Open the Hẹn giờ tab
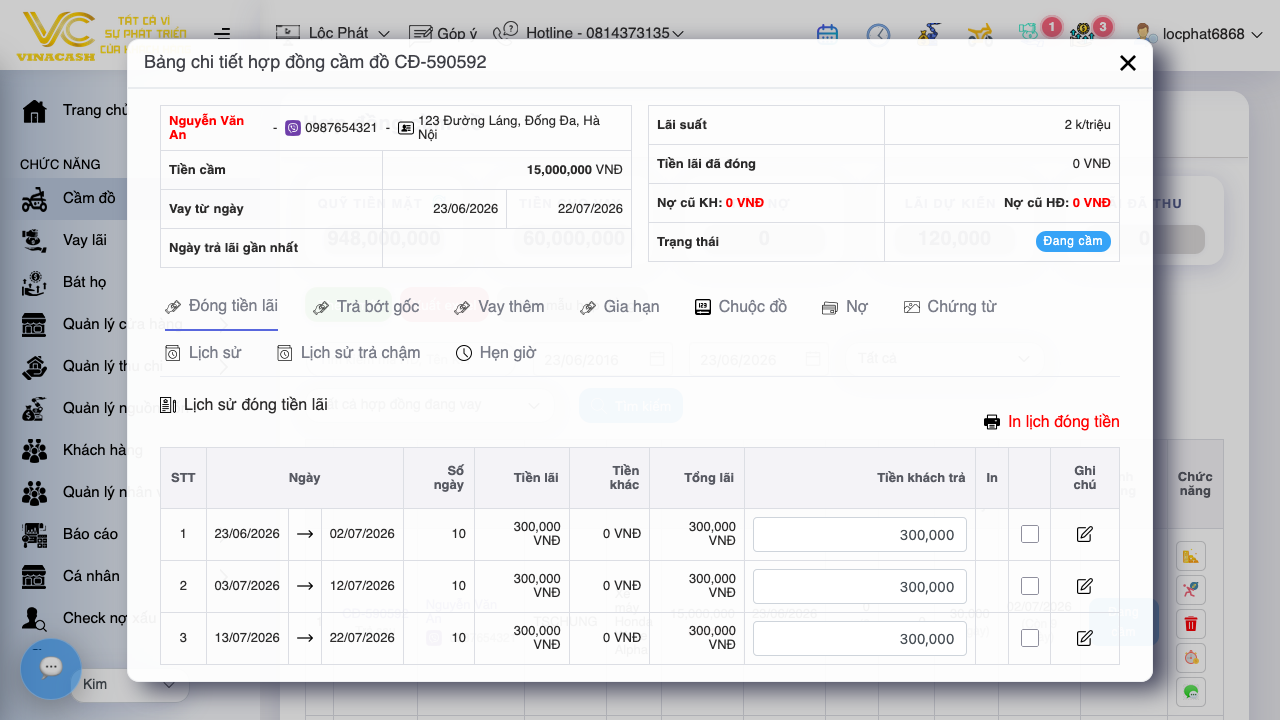This screenshot has width=1280, height=720. coord(496,353)
